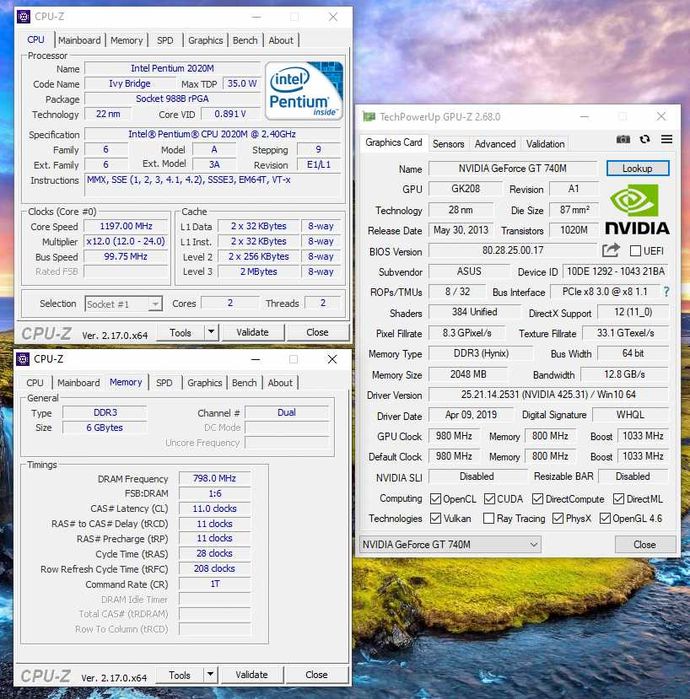Open Mainboard tab in top CPU-Z window
The width and height of the screenshot is (690, 699).
[x=79, y=40]
